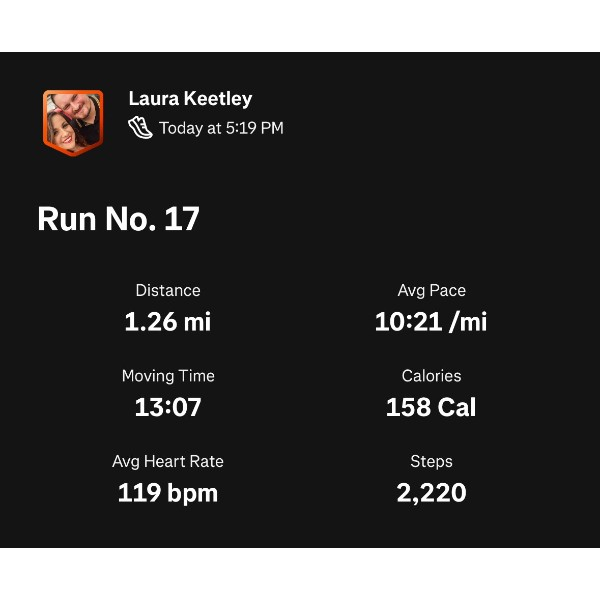The width and height of the screenshot is (600, 600).
Task: Click the Steps label
Action: 431,462
